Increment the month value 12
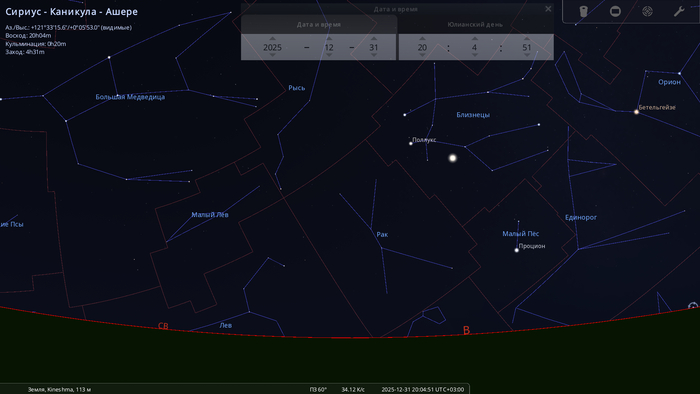The image size is (700, 394). (329, 39)
